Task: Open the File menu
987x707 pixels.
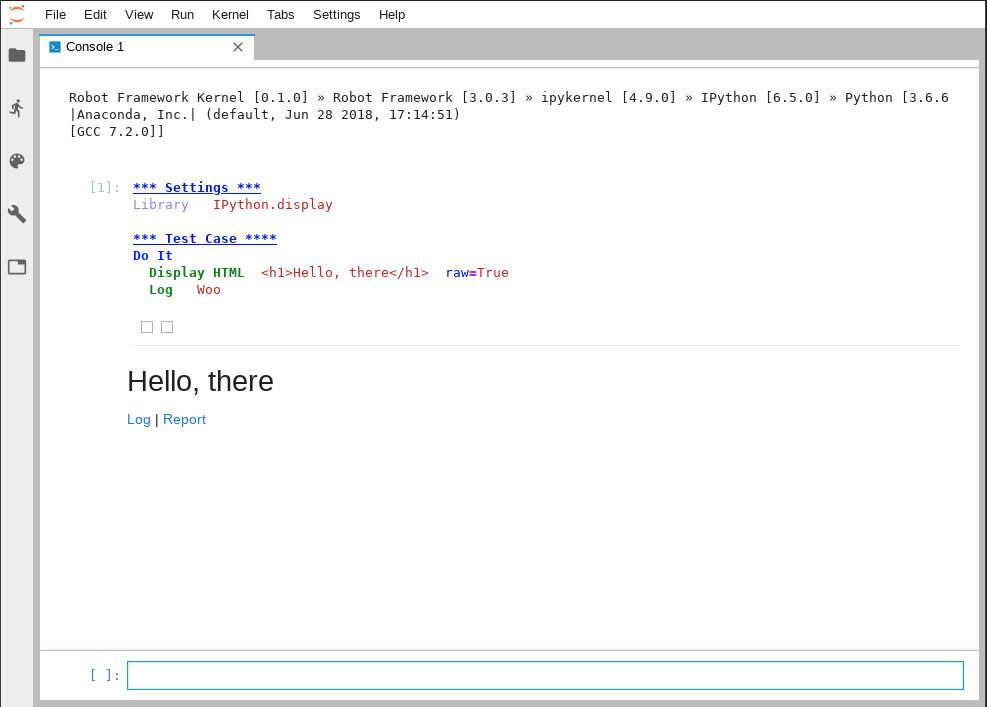Action: (x=55, y=14)
